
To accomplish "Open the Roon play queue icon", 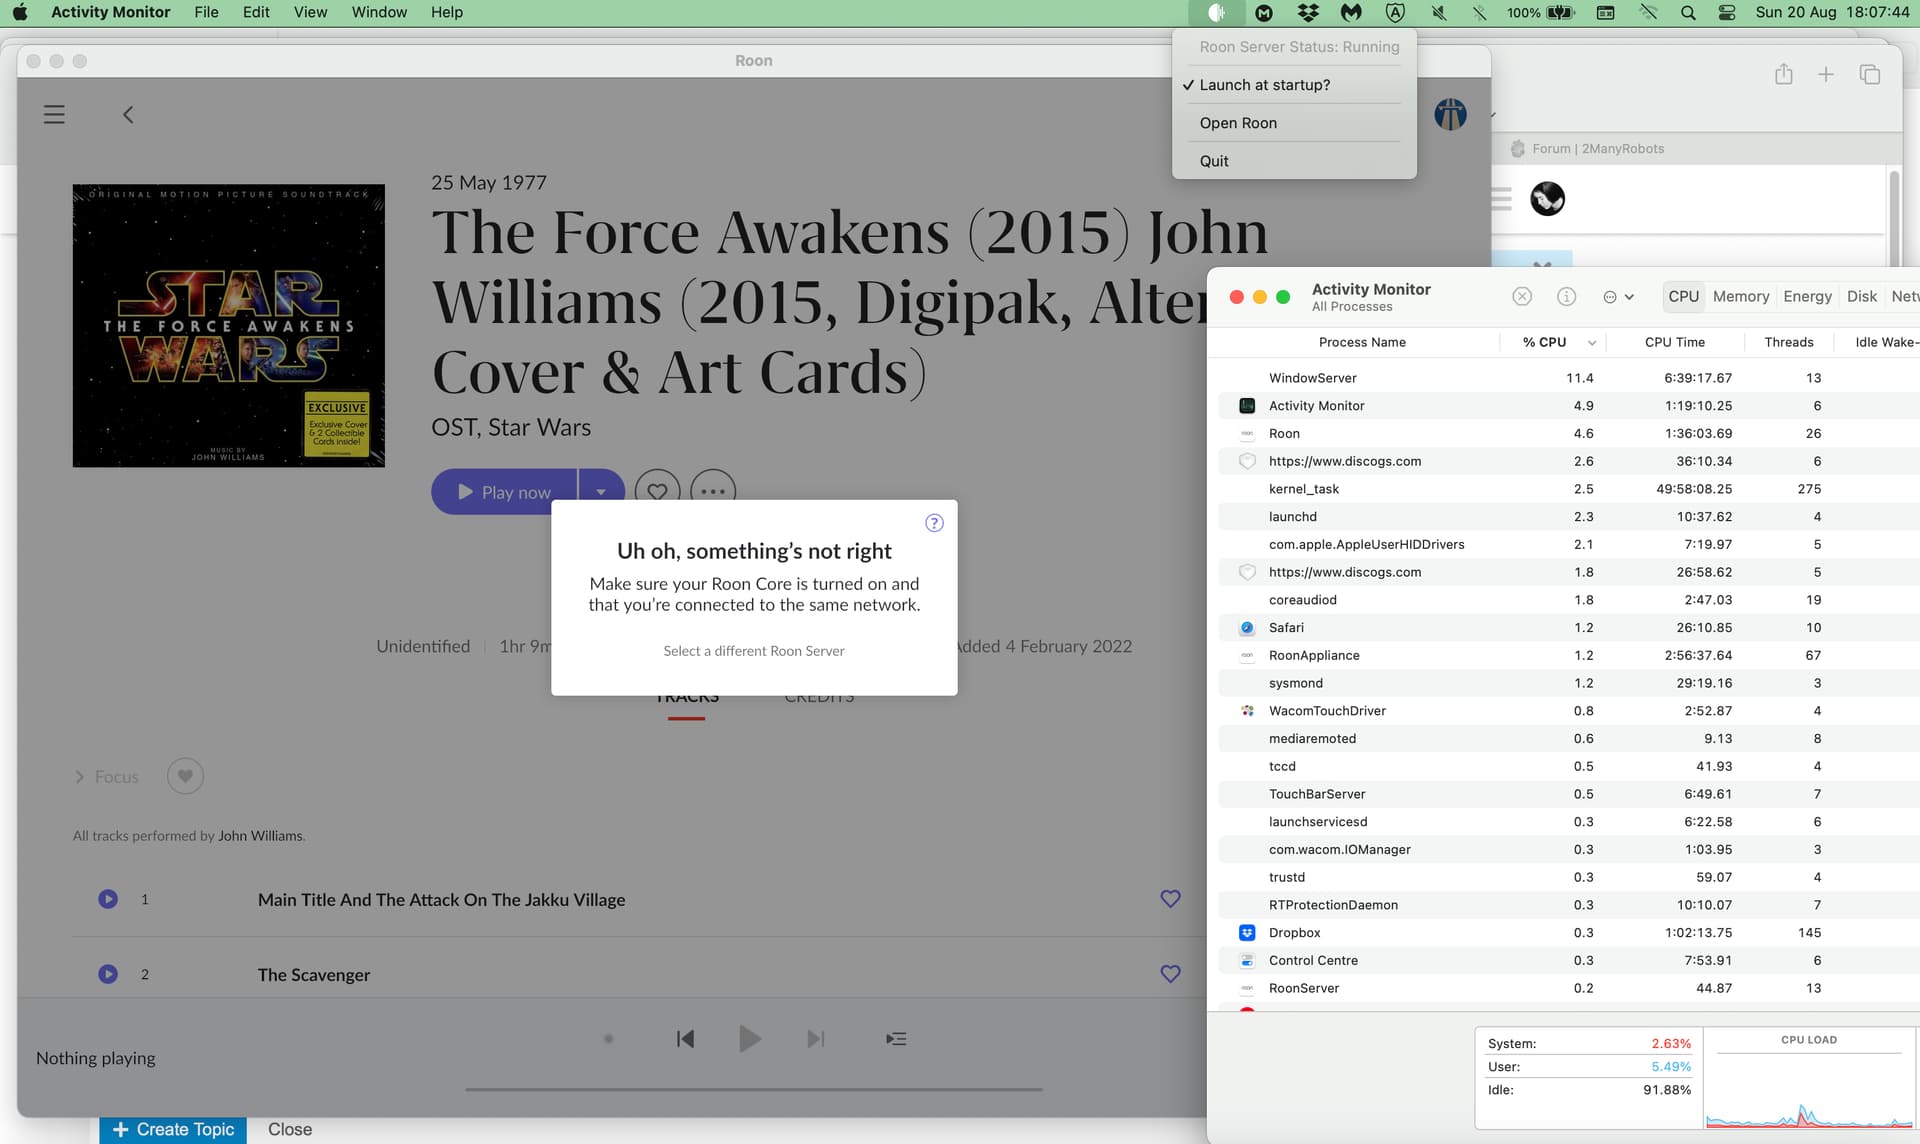I will point(896,1039).
